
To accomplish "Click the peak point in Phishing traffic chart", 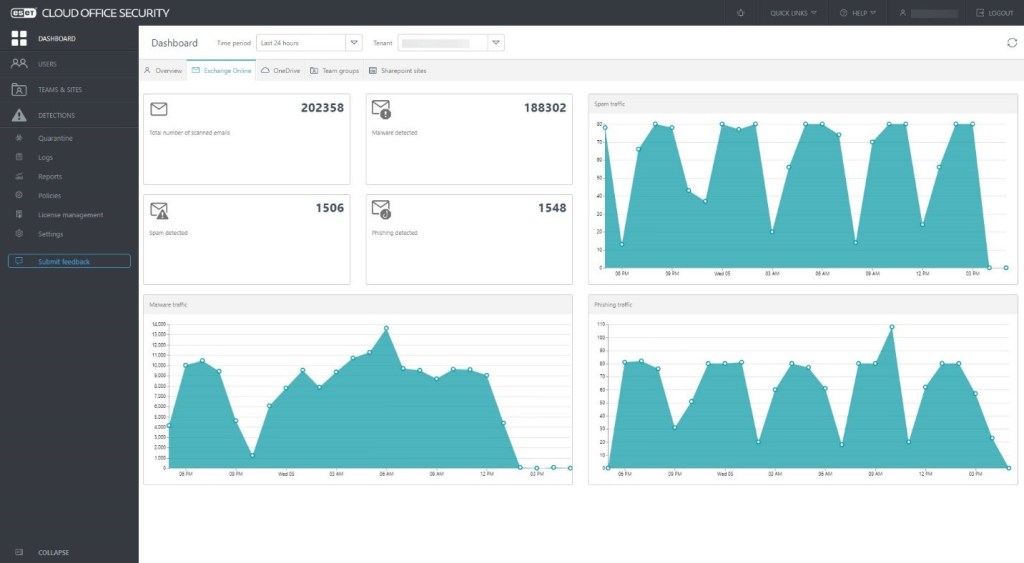I will [x=892, y=327].
